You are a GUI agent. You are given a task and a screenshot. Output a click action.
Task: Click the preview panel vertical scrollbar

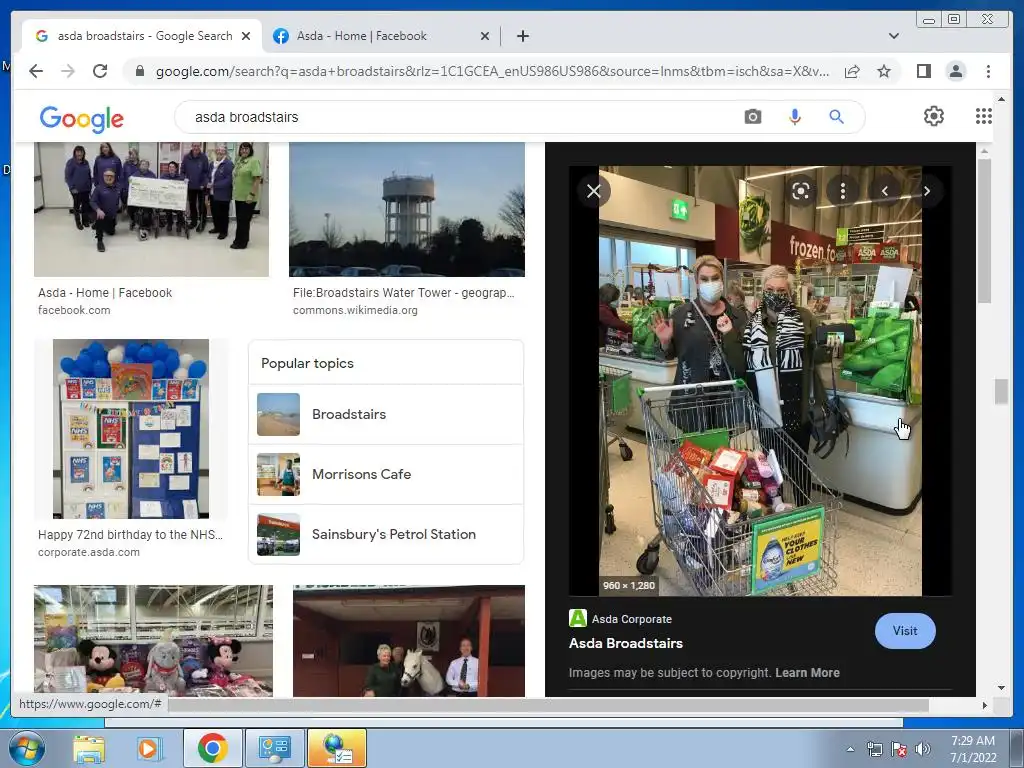[x=984, y=231]
